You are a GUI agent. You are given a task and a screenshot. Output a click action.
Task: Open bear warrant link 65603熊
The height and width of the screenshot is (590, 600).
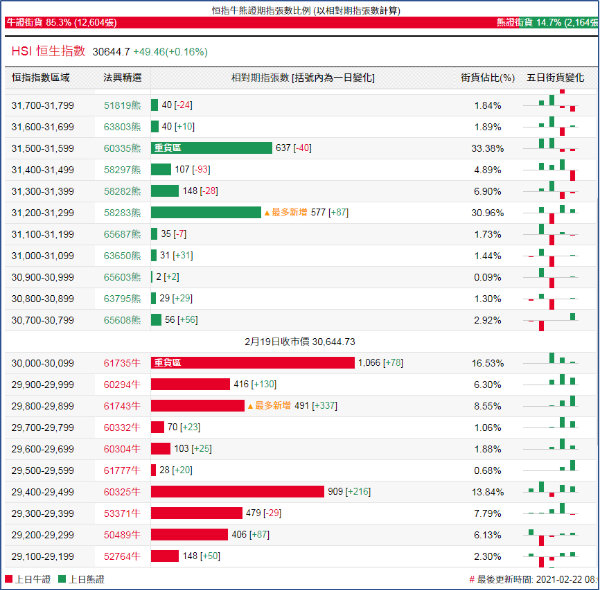tap(122, 277)
